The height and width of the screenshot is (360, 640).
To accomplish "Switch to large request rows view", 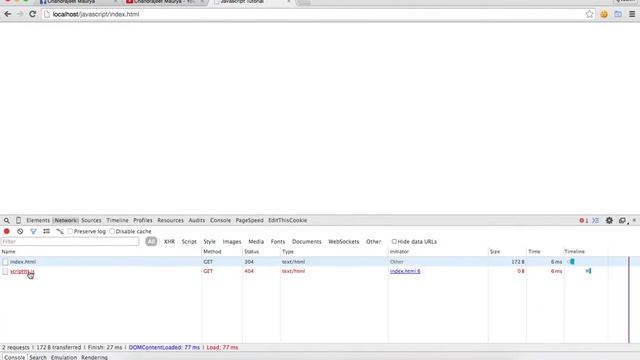I will click(47, 231).
